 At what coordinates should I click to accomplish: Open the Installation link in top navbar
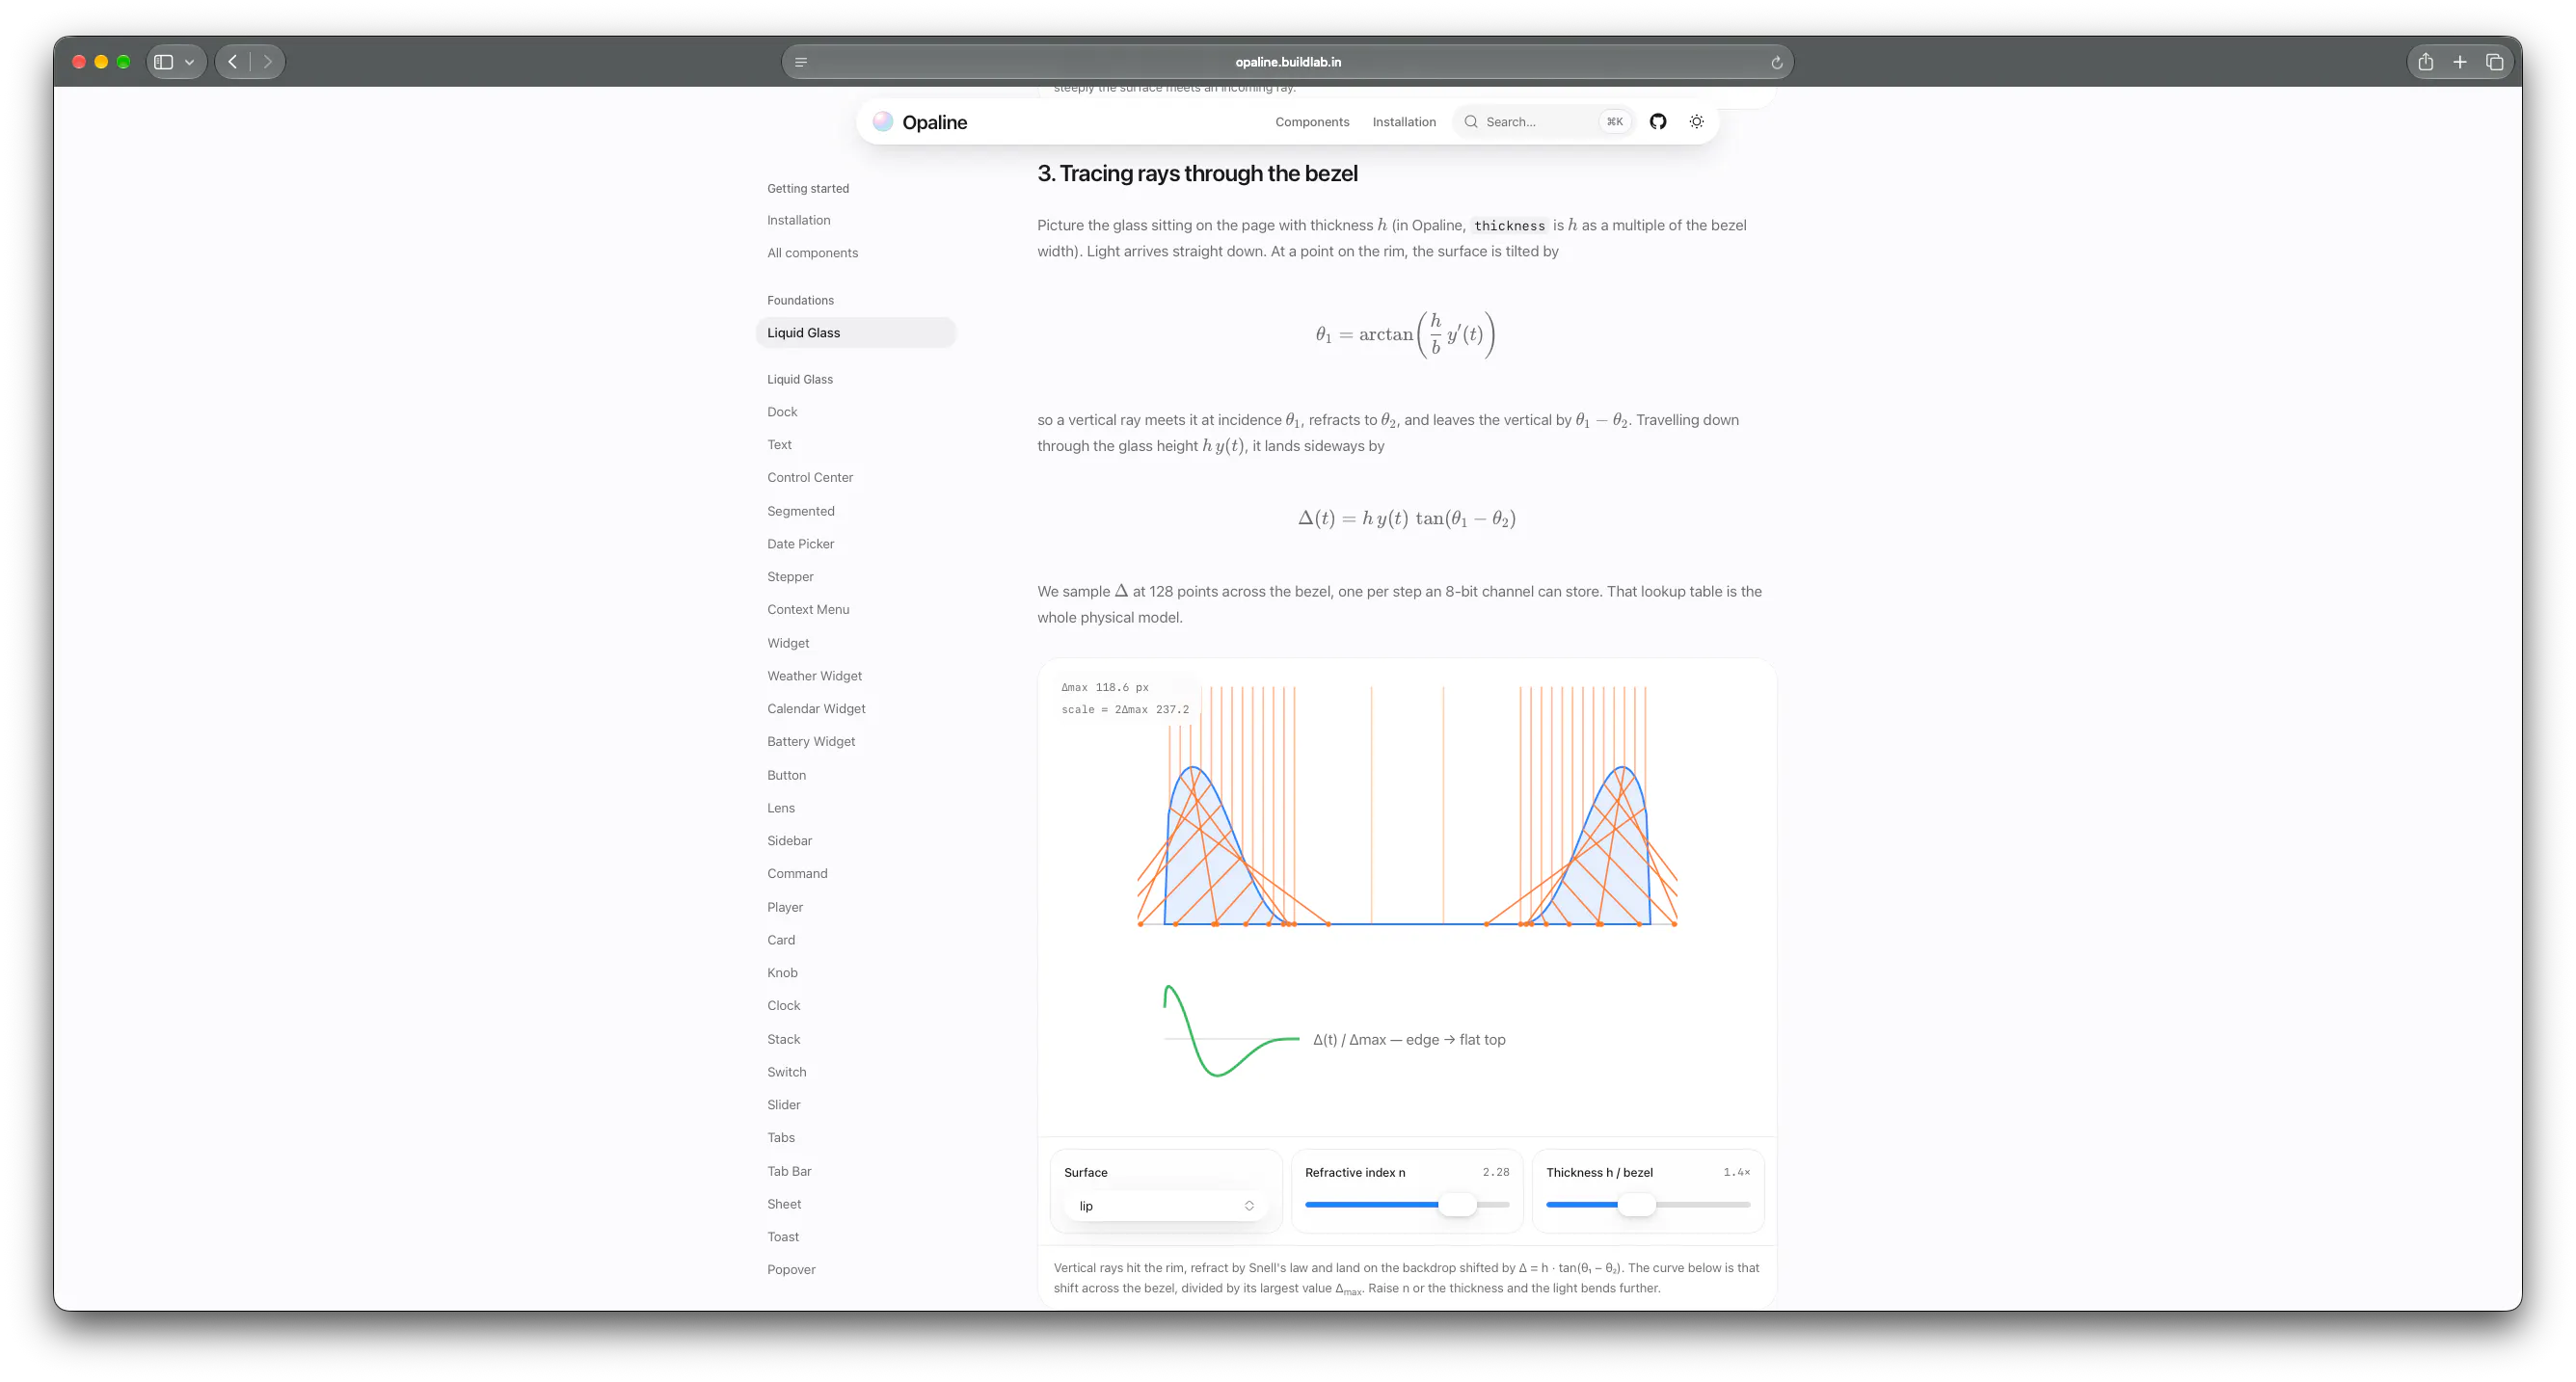[x=1404, y=122]
